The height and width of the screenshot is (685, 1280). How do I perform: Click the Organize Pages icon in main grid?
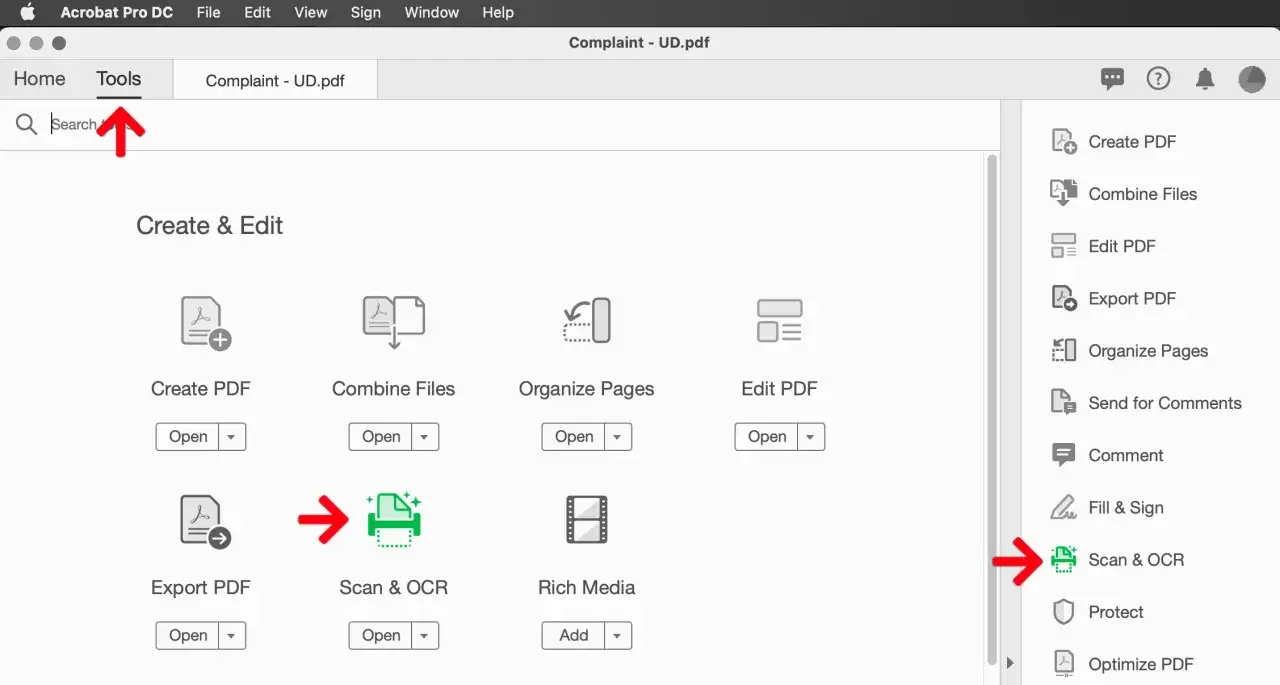(x=587, y=322)
